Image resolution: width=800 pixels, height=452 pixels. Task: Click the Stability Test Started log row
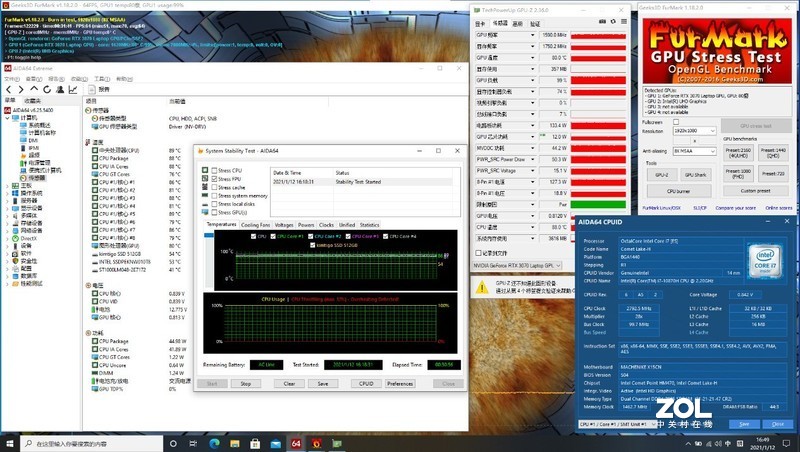(362, 182)
